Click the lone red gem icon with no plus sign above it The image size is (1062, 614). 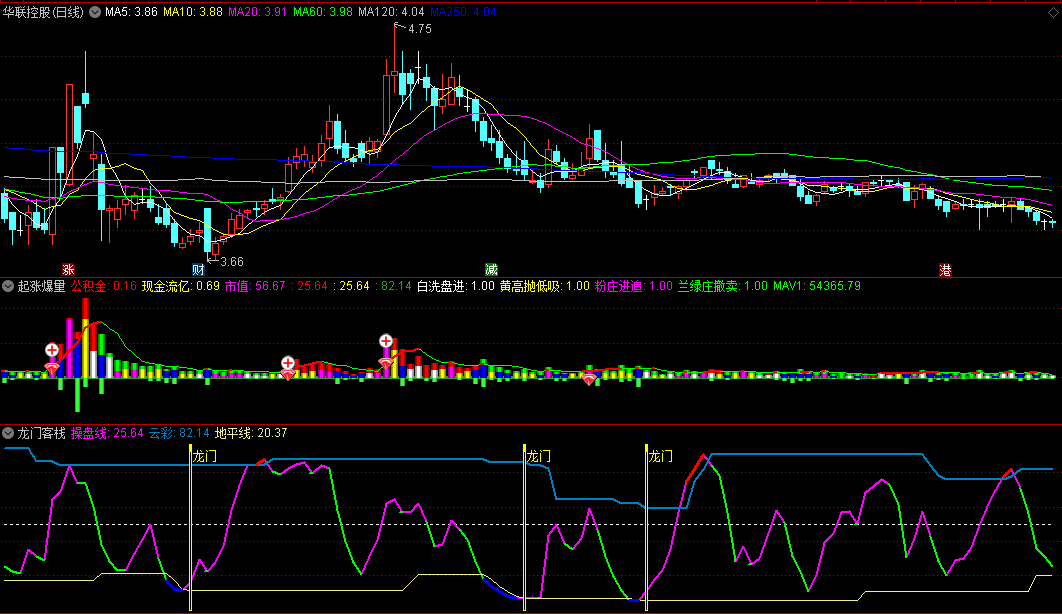point(589,380)
